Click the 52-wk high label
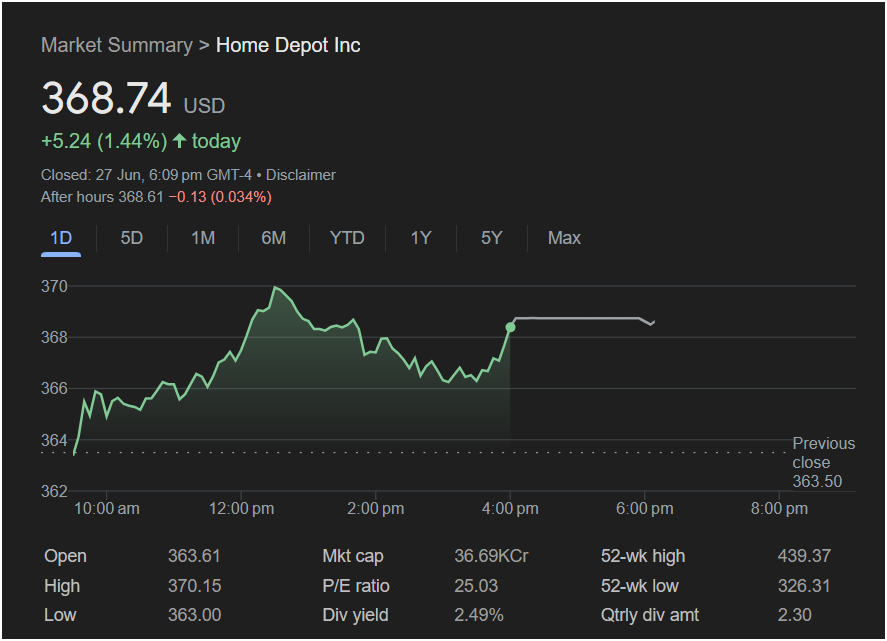This screenshot has width=887, height=641. [643, 556]
